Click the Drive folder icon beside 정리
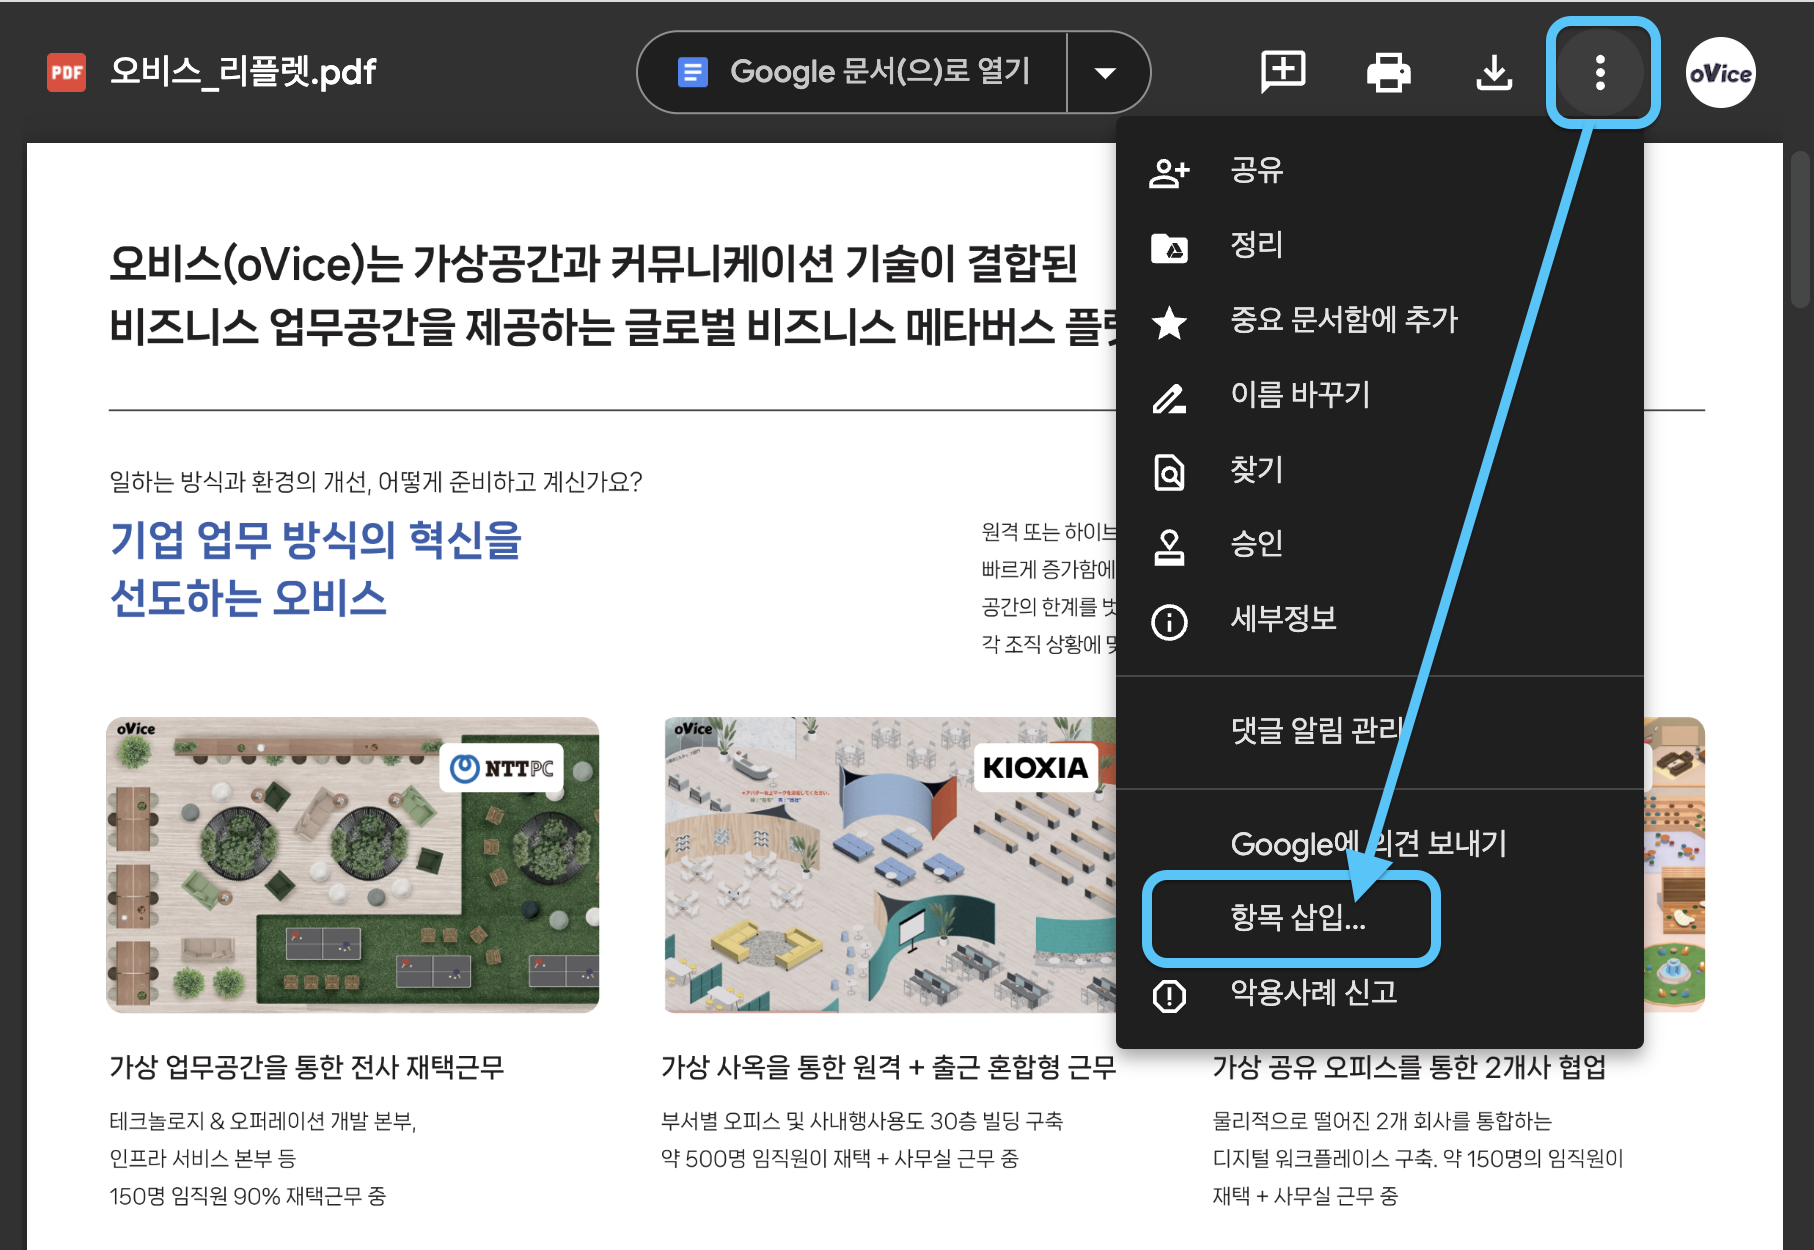The width and height of the screenshot is (1814, 1250). point(1169,247)
